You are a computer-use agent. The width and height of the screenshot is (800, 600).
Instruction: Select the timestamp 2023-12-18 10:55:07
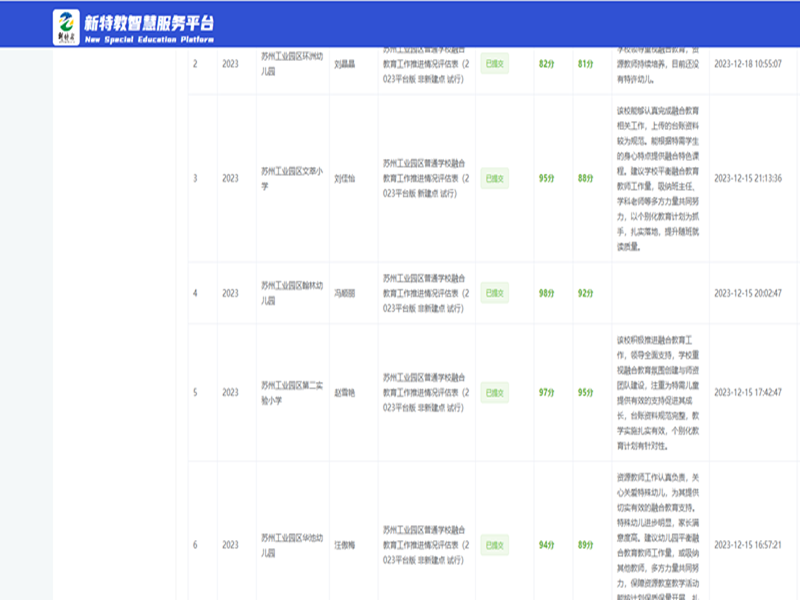tap(747, 63)
